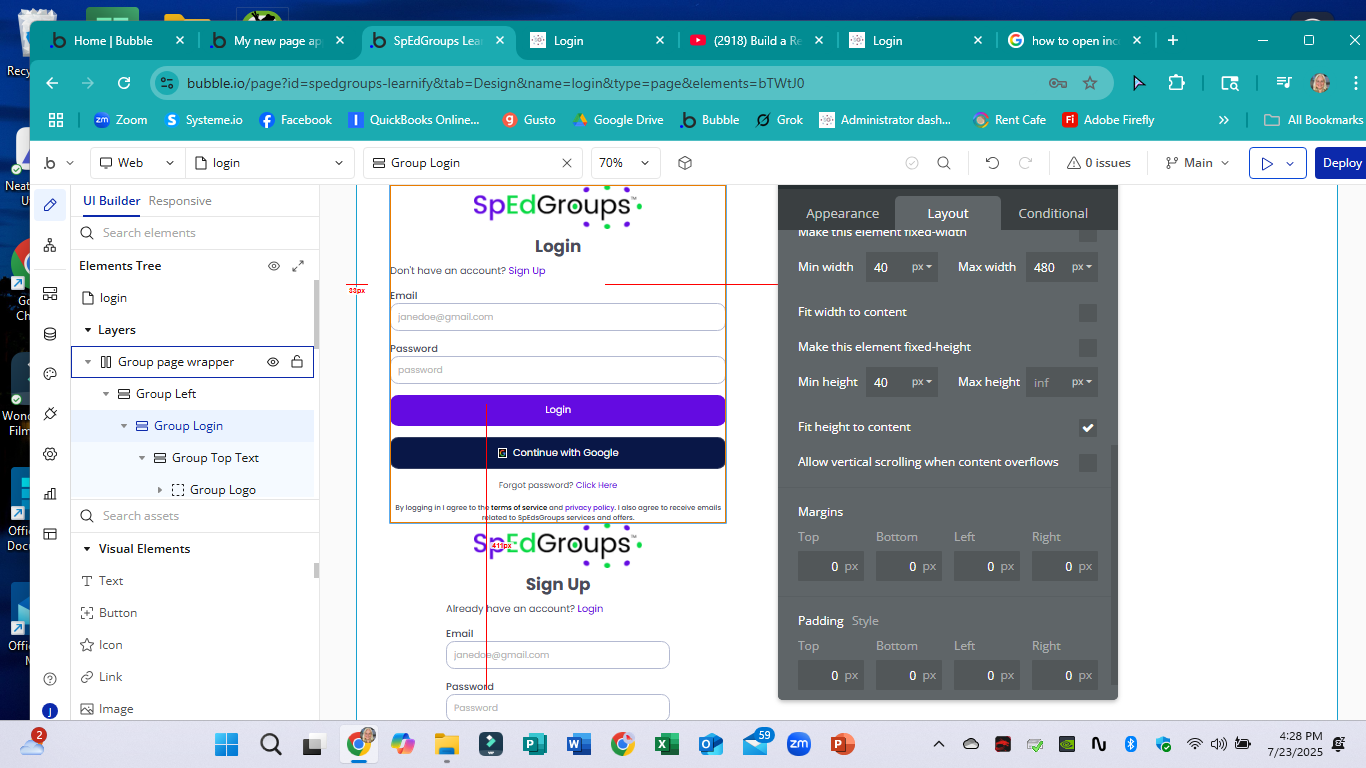Image resolution: width=1366 pixels, height=768 pixels.
Task: Click the Margins Top value field
Action: 831,567
